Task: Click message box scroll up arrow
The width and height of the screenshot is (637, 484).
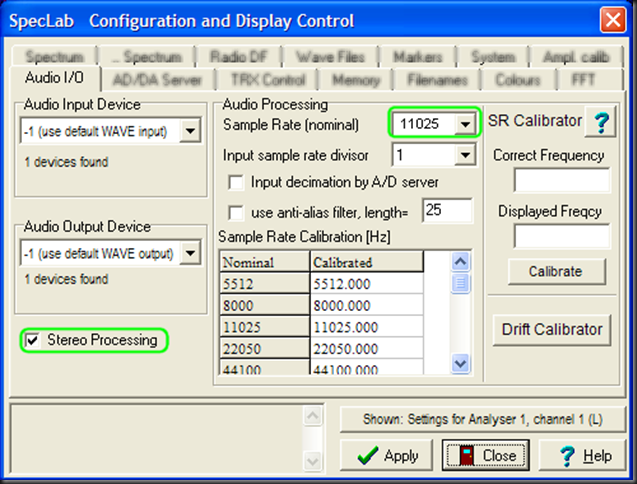Action: tap(313, 416)
